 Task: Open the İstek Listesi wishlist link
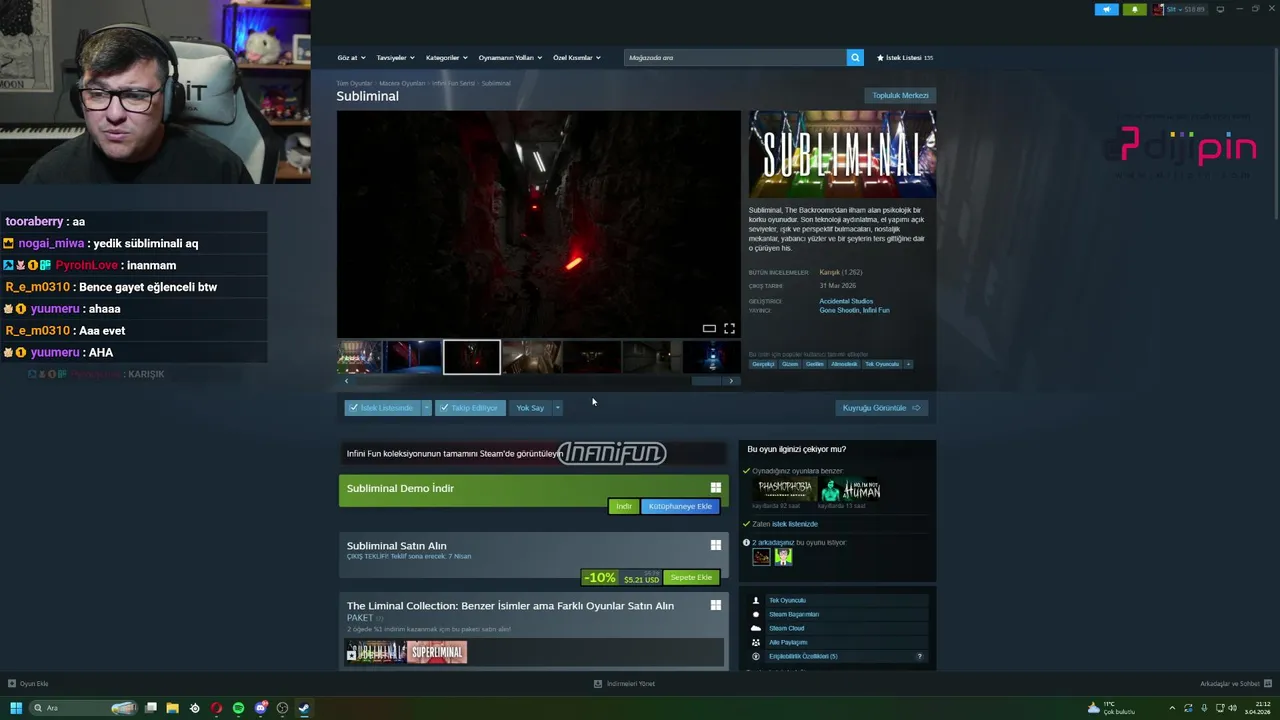[905, 58]
